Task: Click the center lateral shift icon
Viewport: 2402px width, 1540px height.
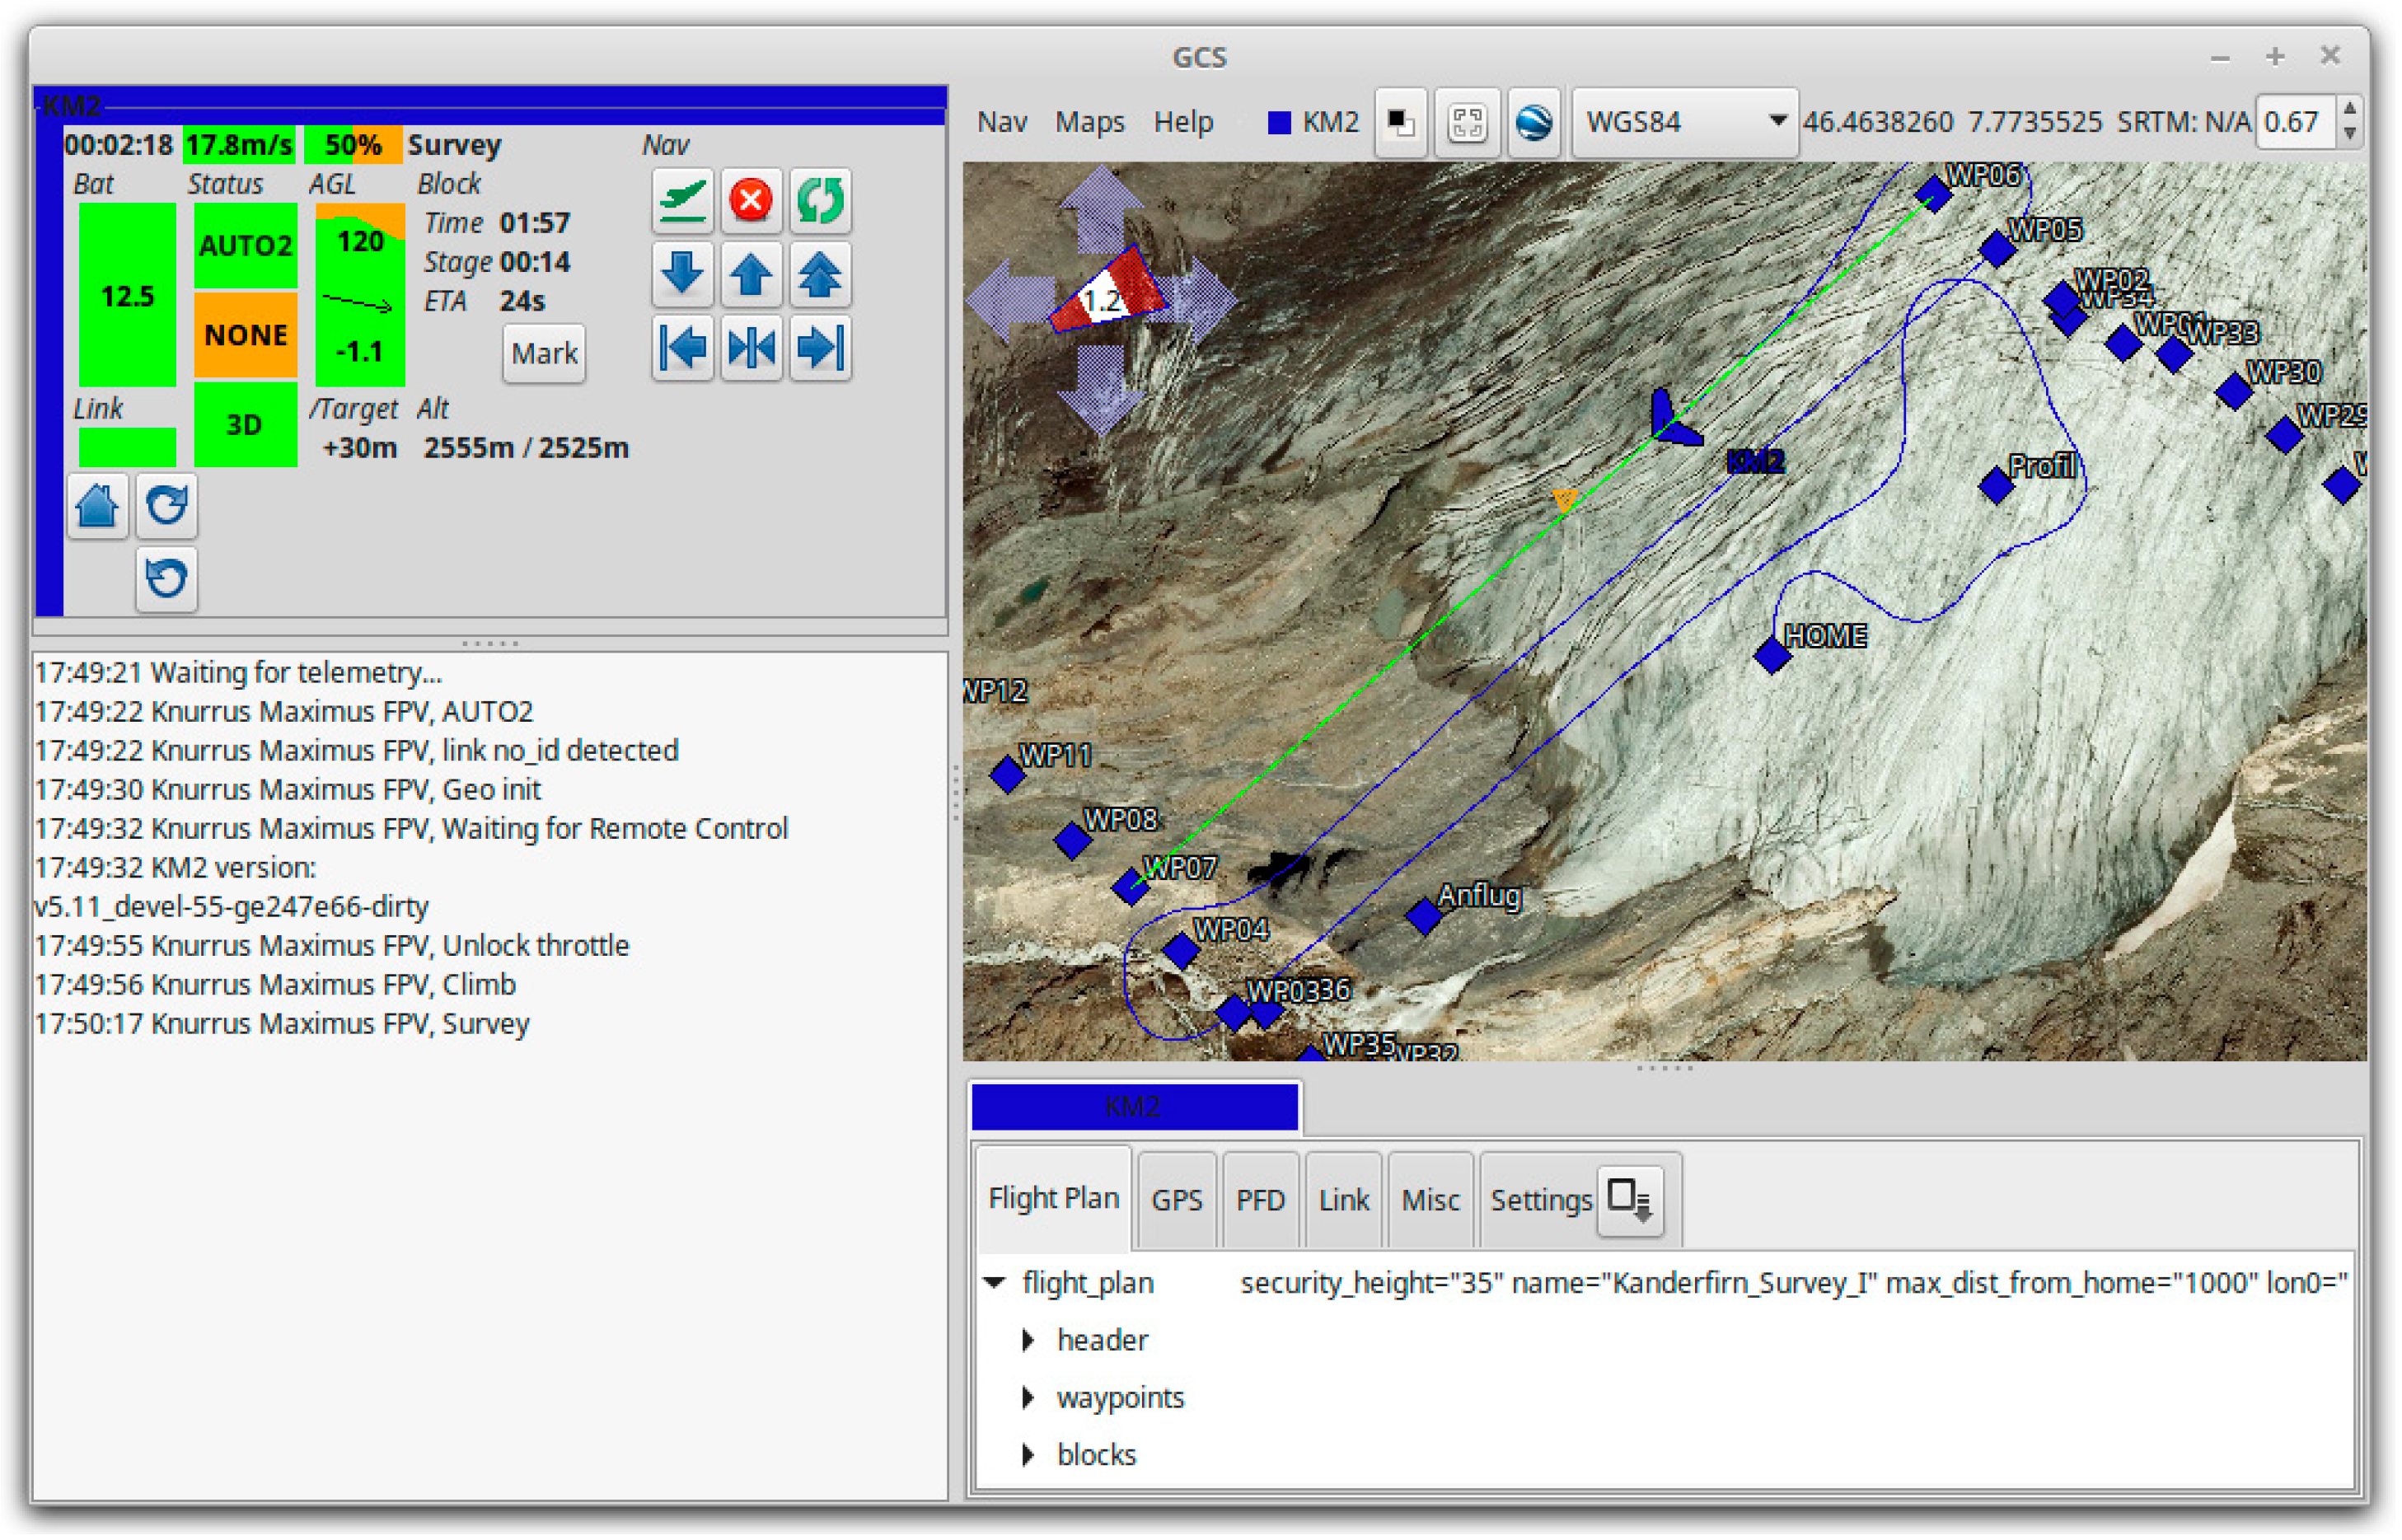Action: pos(751,348)
